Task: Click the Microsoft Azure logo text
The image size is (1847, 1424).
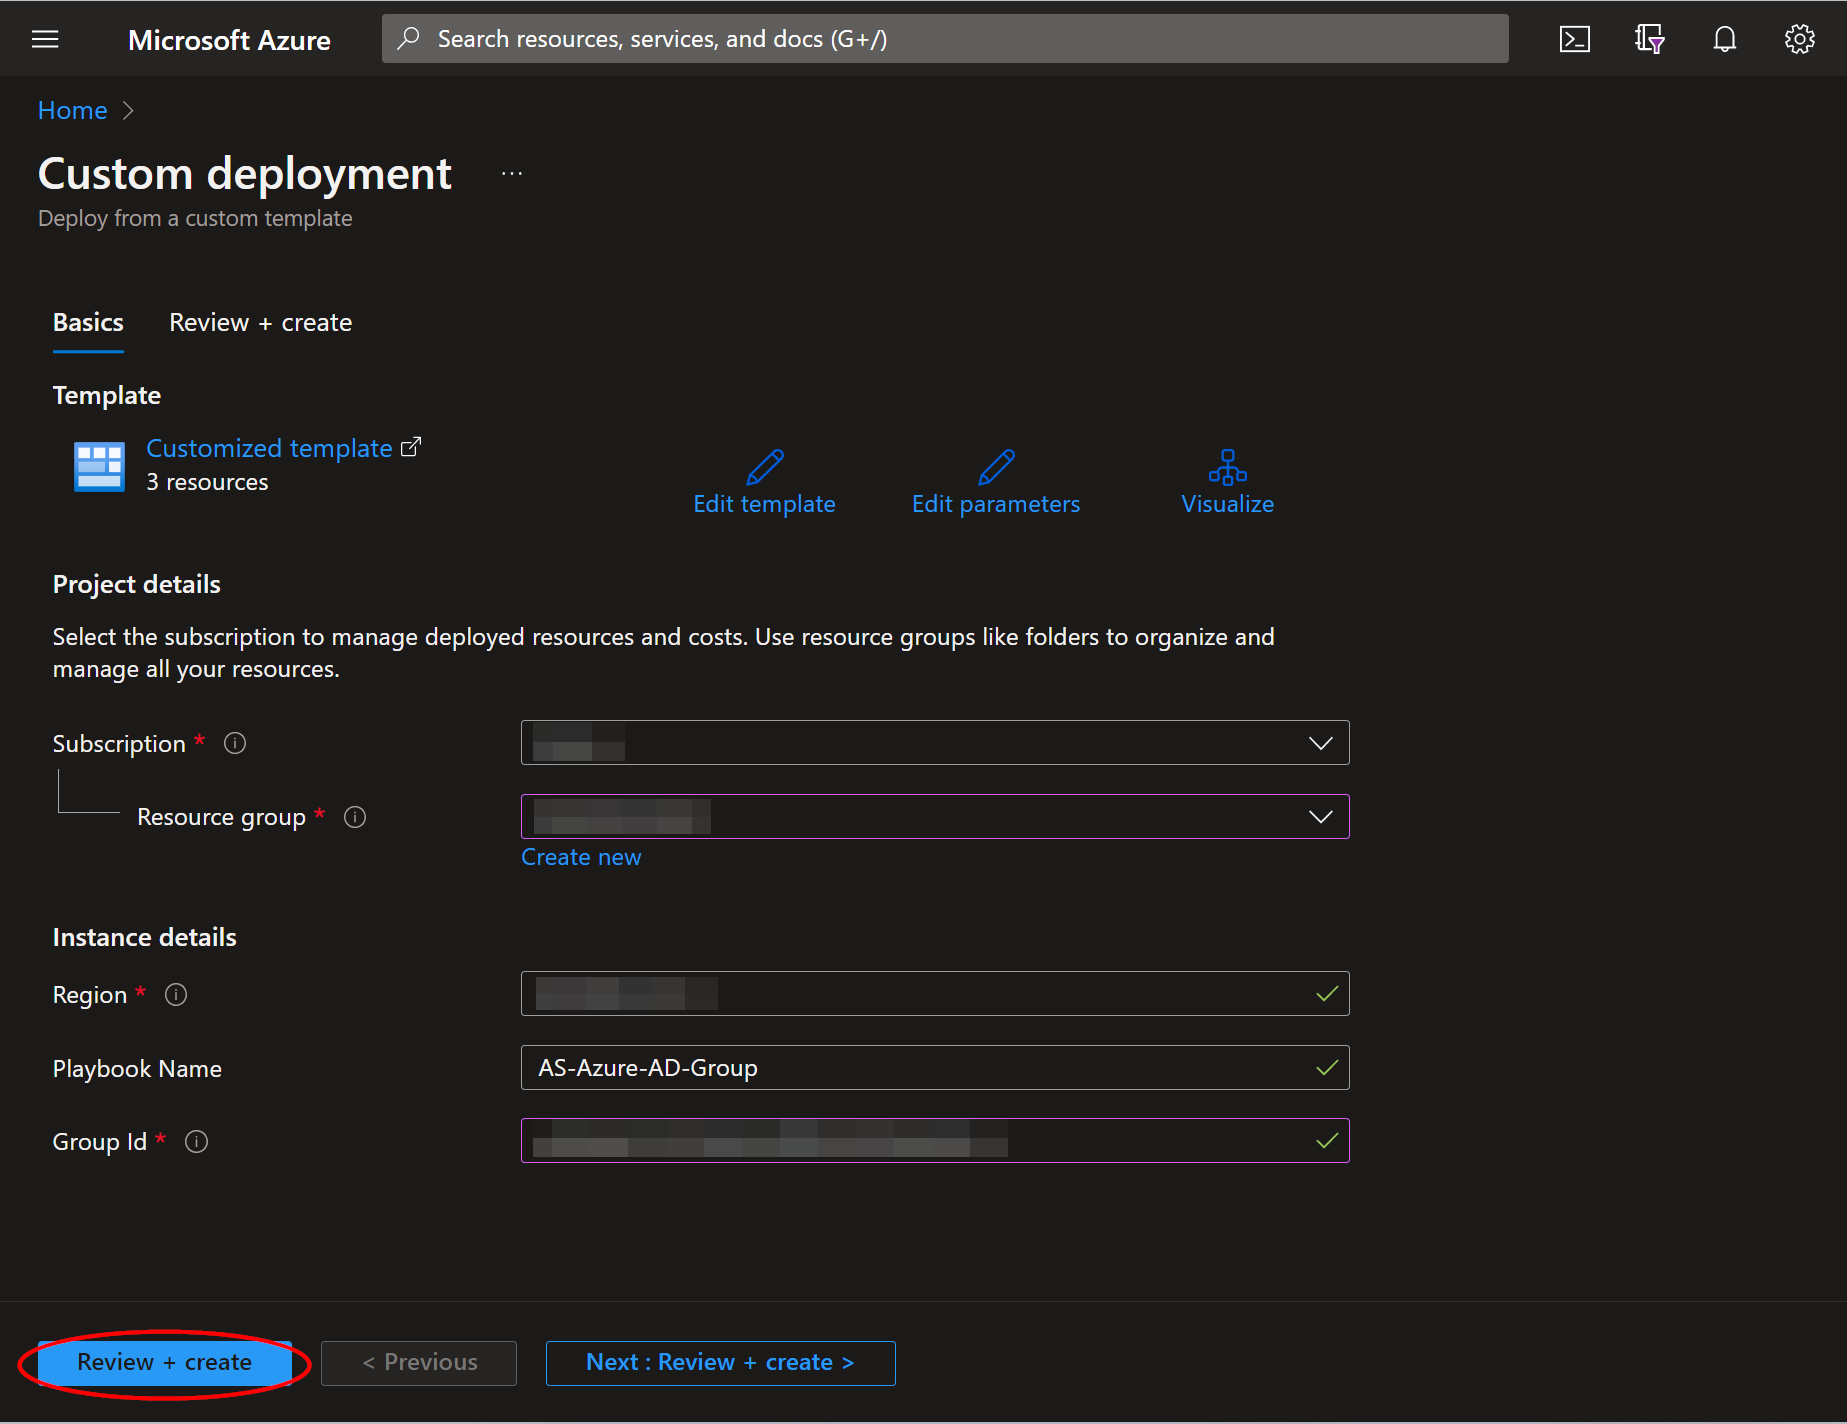Action: [229, 40]
